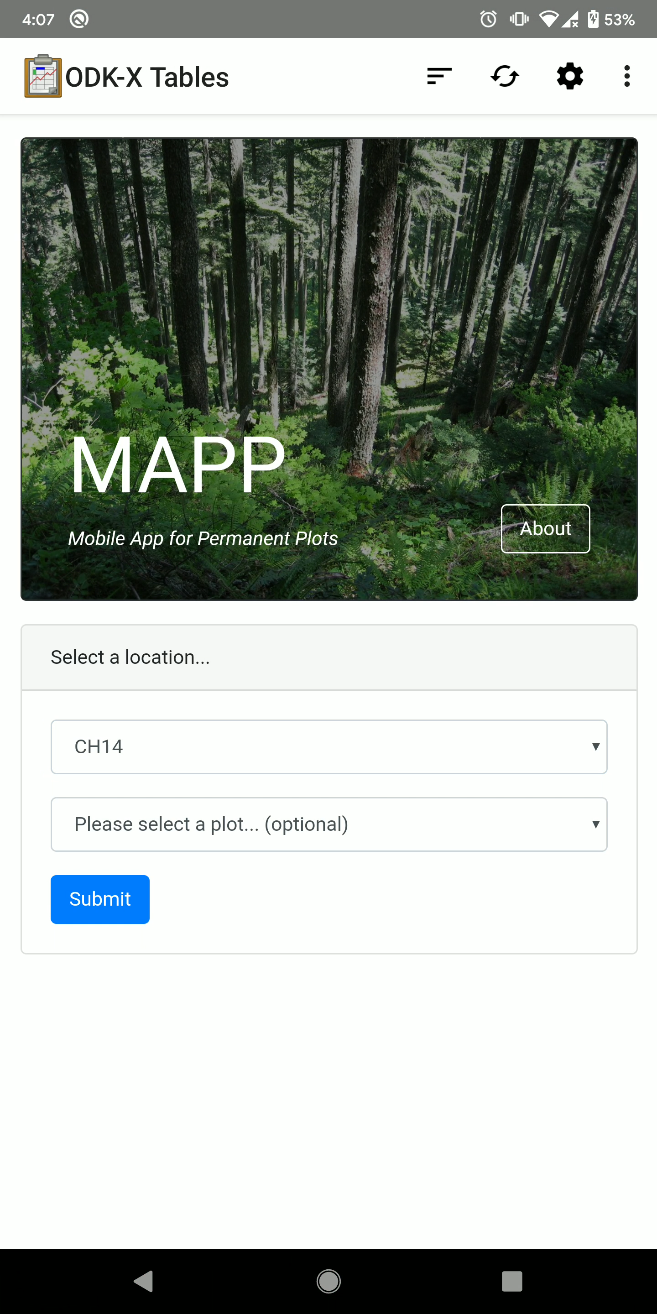Tap the Wi-Fi signal status icon
This screenshot has width=657, height=1314.
coord(547,19)
